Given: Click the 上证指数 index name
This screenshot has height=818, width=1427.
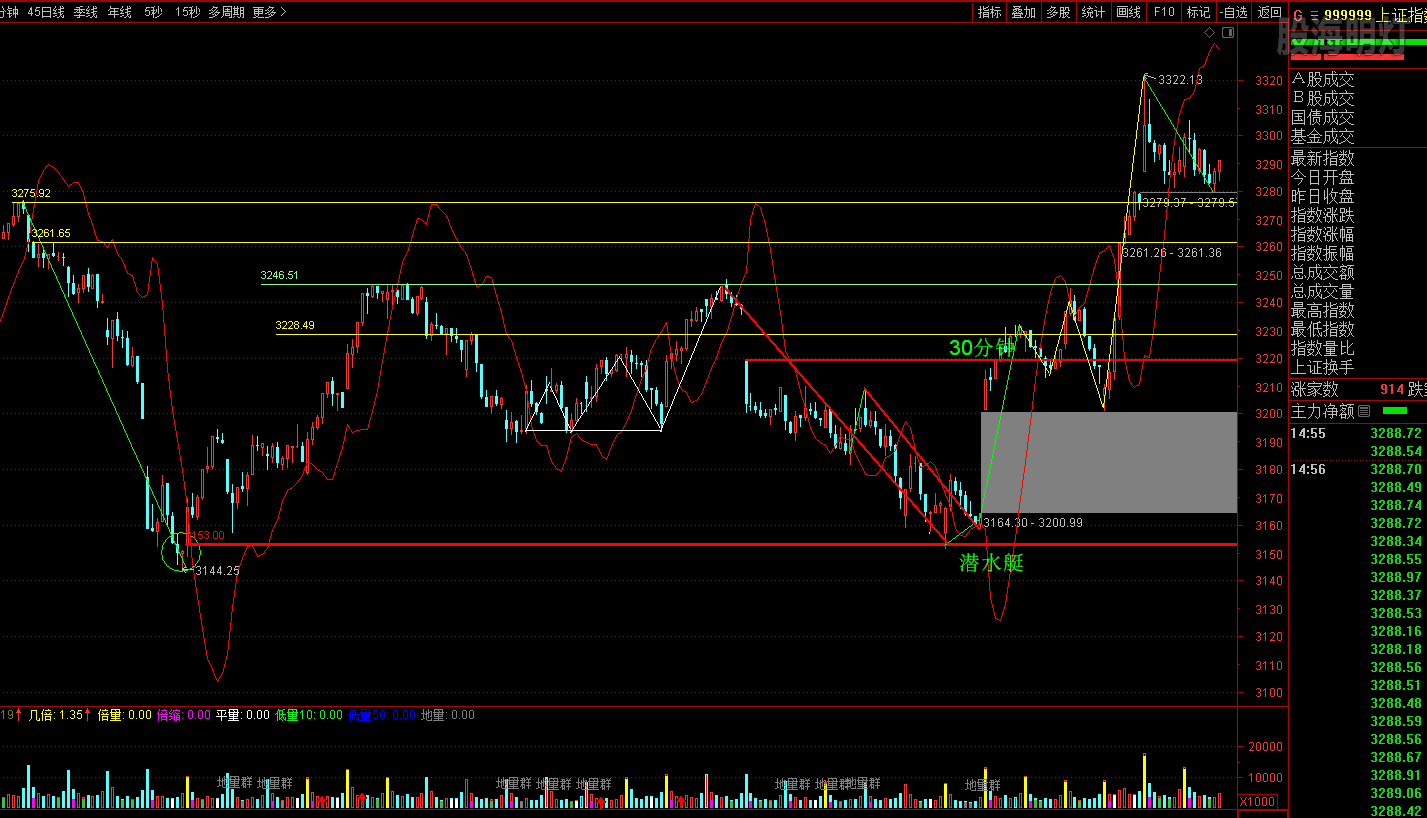Looking at the screenshot, I should 1402,15.
